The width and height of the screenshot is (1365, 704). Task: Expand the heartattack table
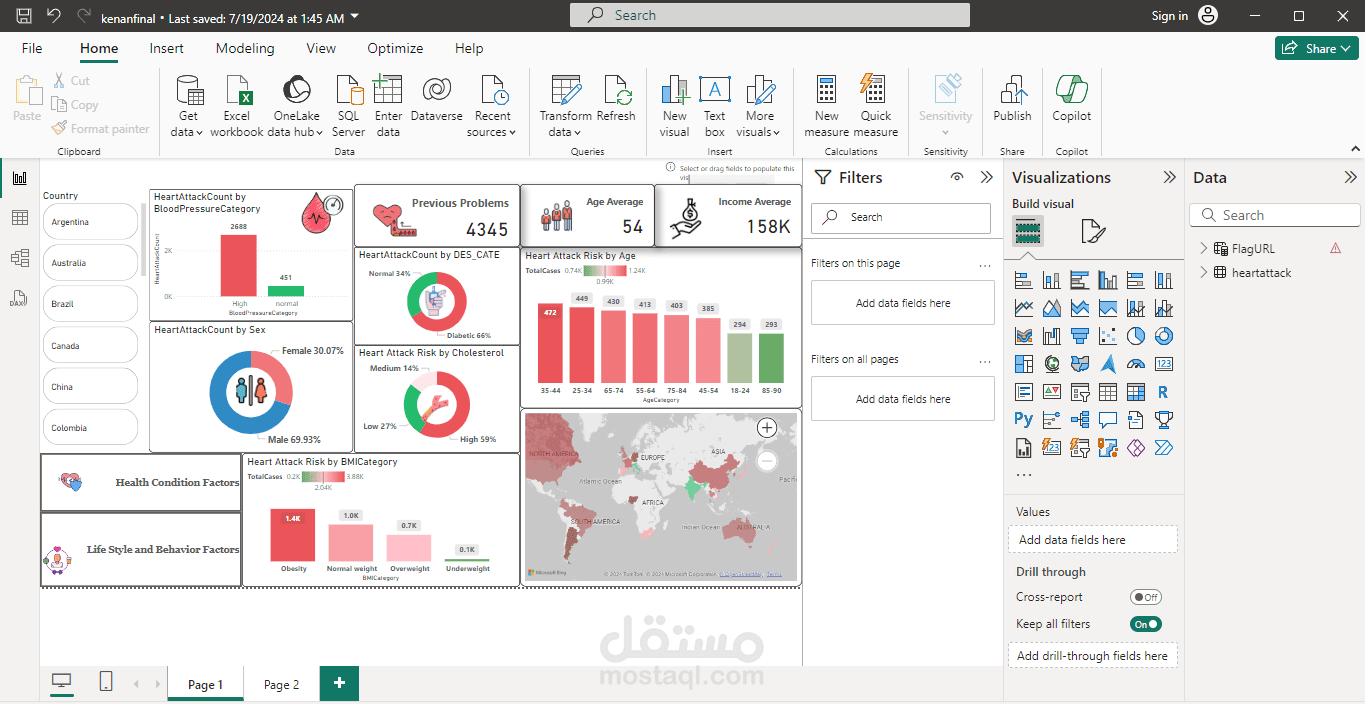click(x=1204, y=272)
